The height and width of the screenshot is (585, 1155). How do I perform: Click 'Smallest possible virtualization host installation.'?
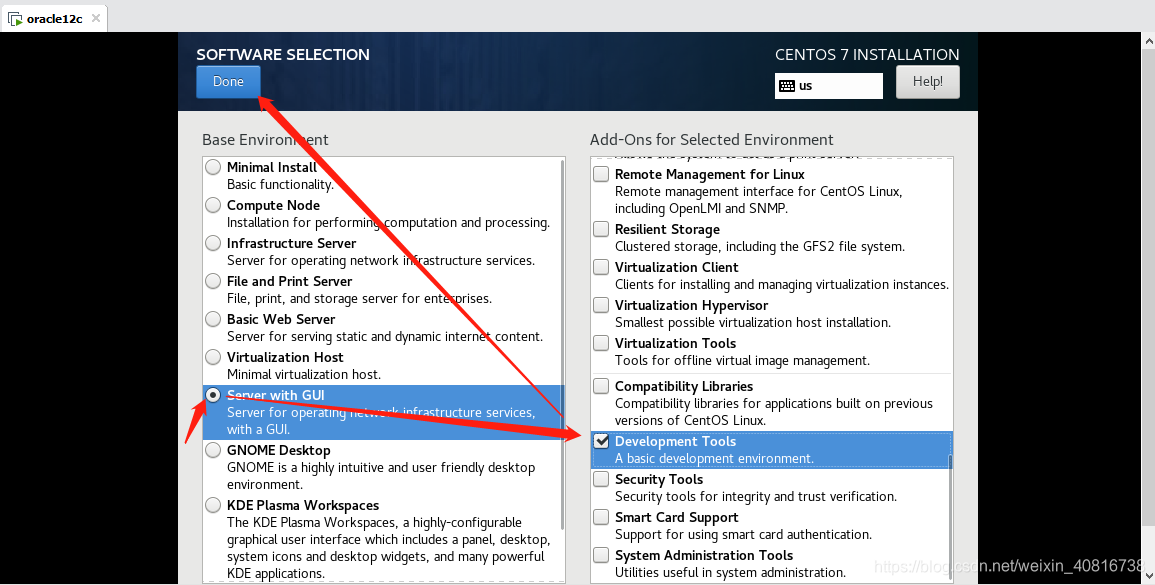(x=753, y=322)
